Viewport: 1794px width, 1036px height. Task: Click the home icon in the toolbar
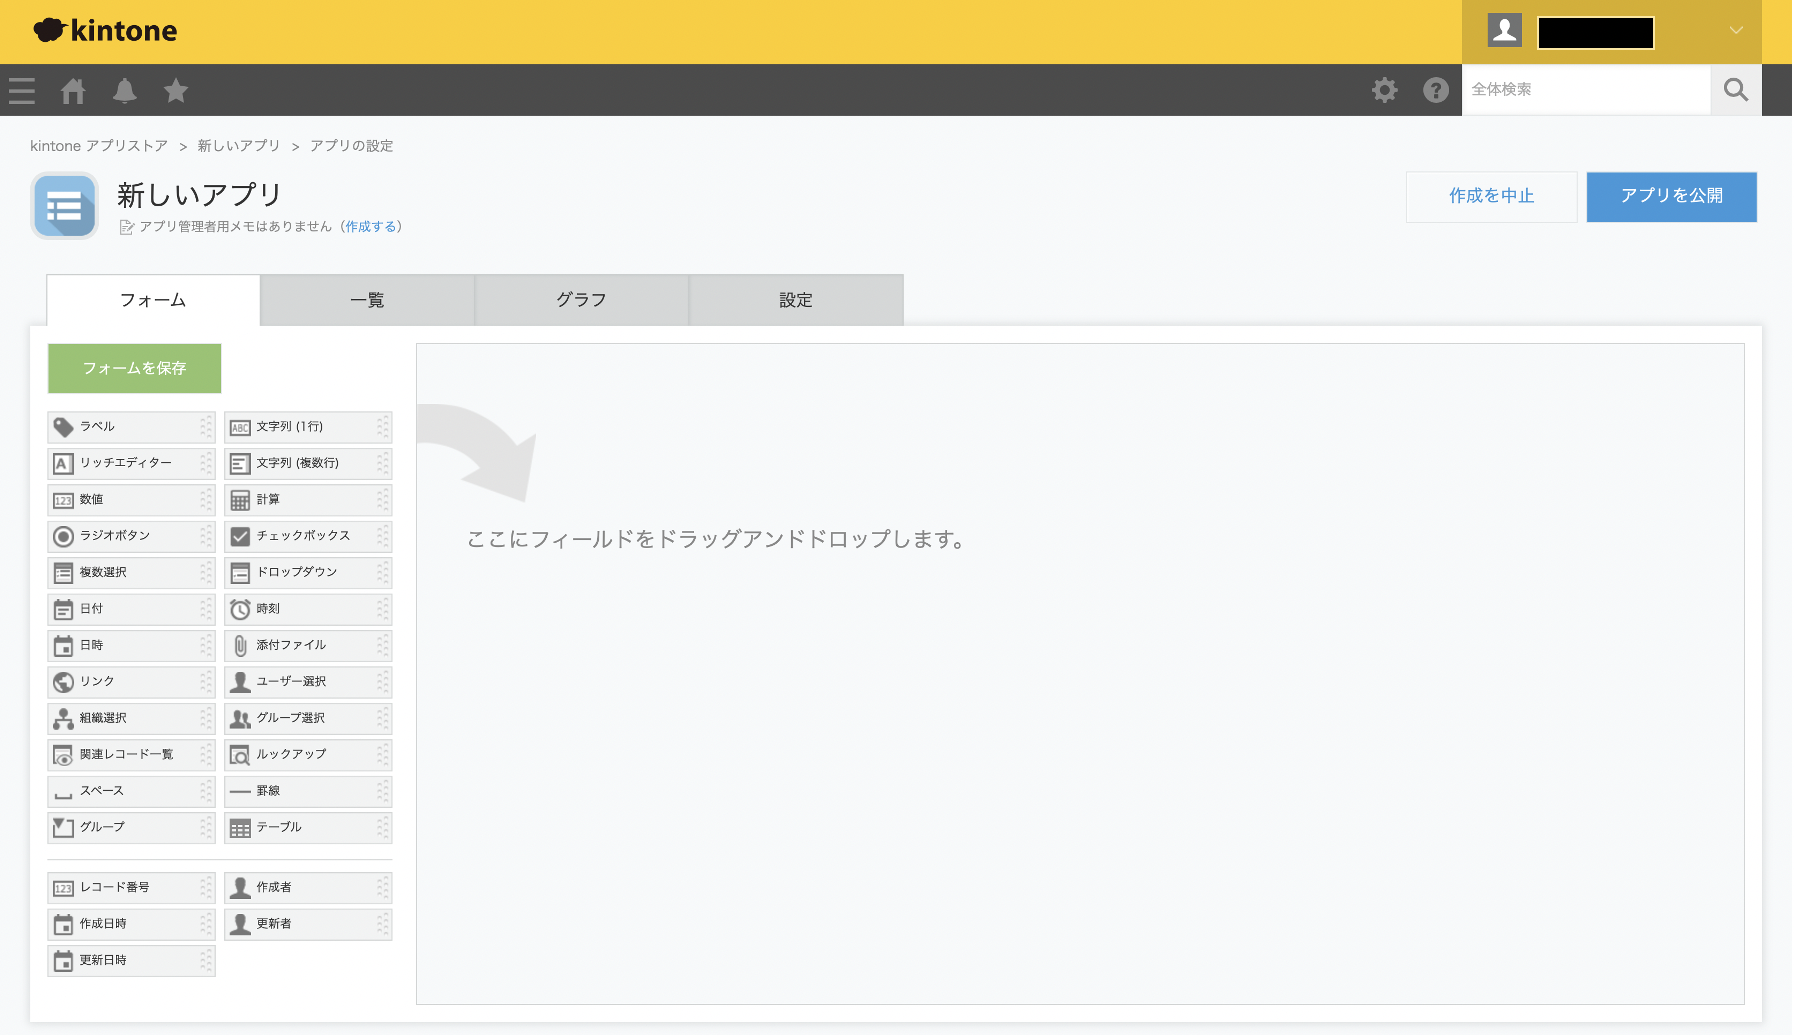click(73, 90)
